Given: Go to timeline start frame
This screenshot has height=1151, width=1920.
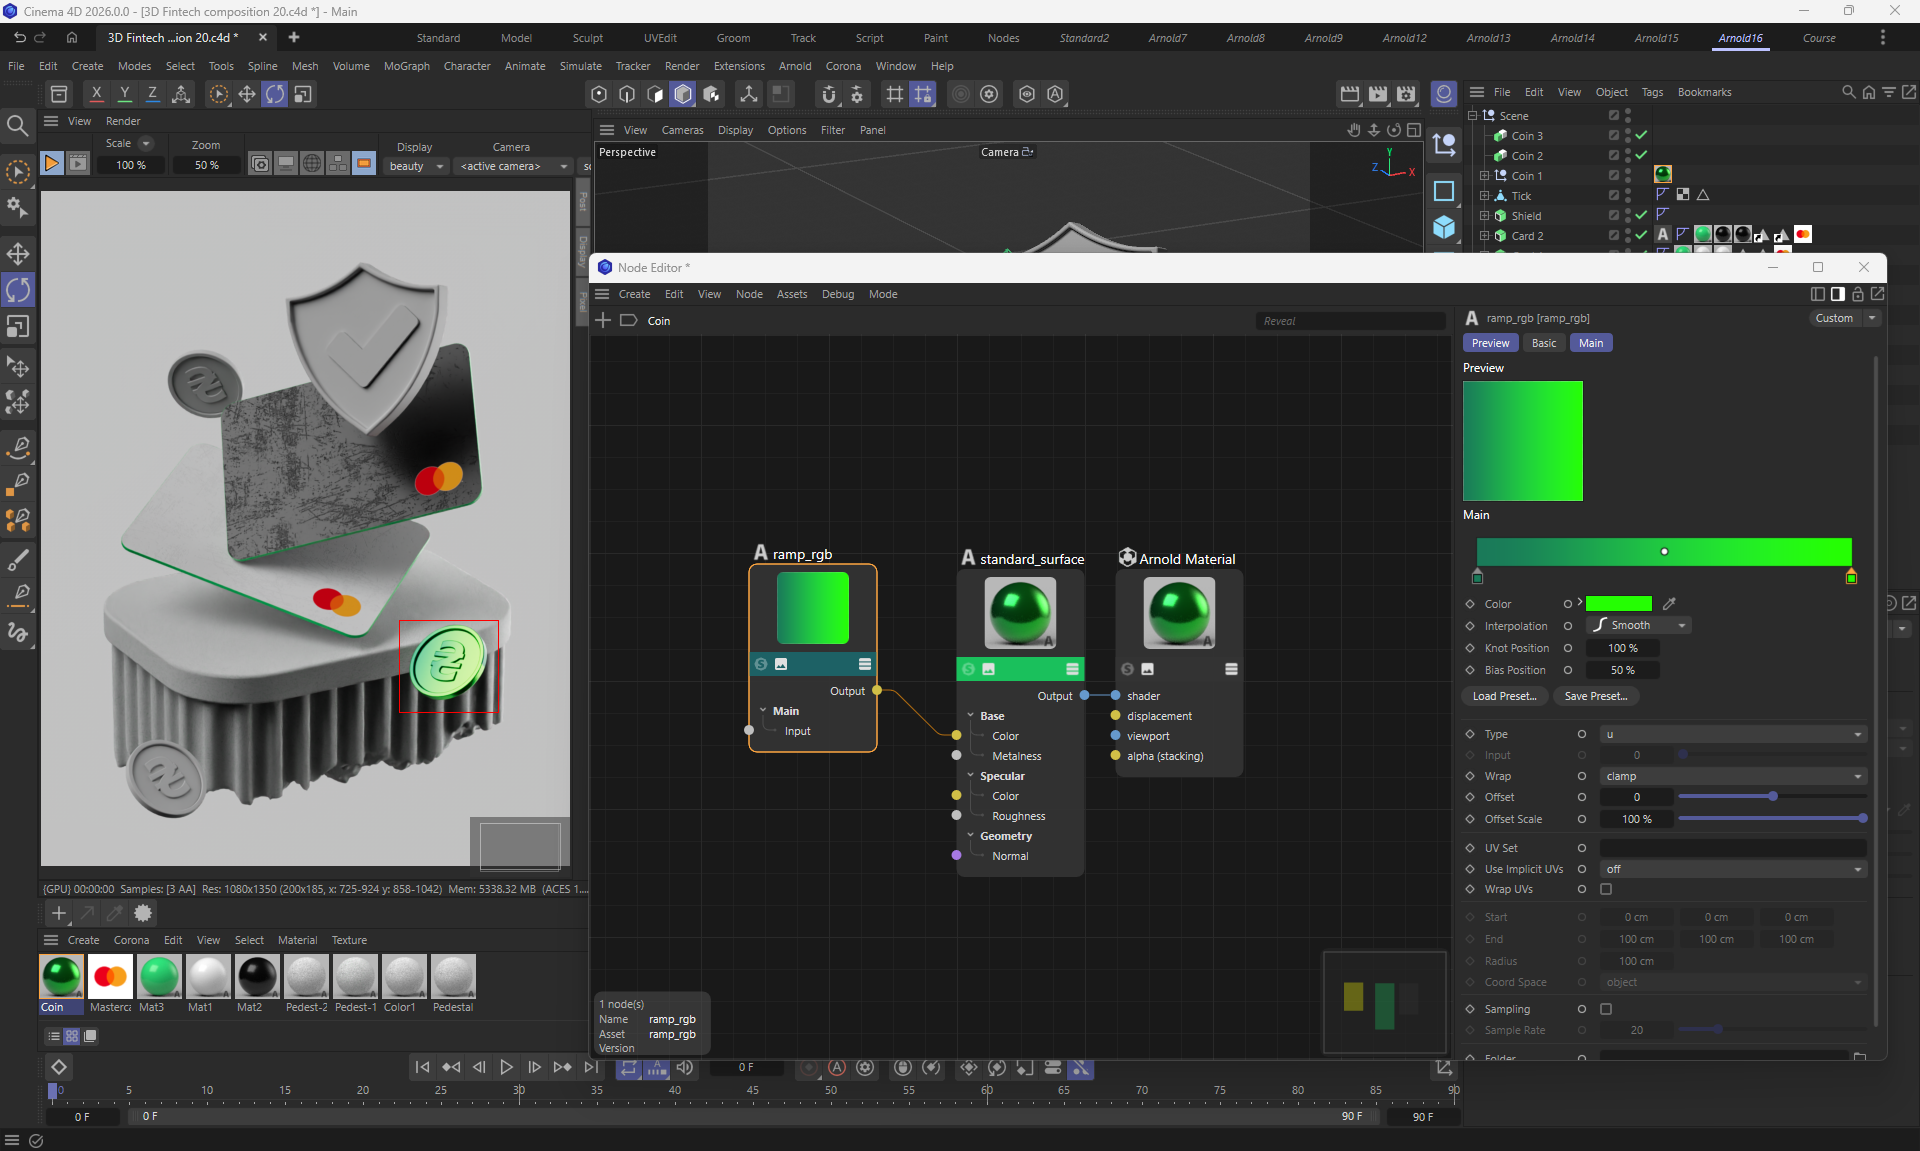Looking at the screenshot, I should [422, 1067].
